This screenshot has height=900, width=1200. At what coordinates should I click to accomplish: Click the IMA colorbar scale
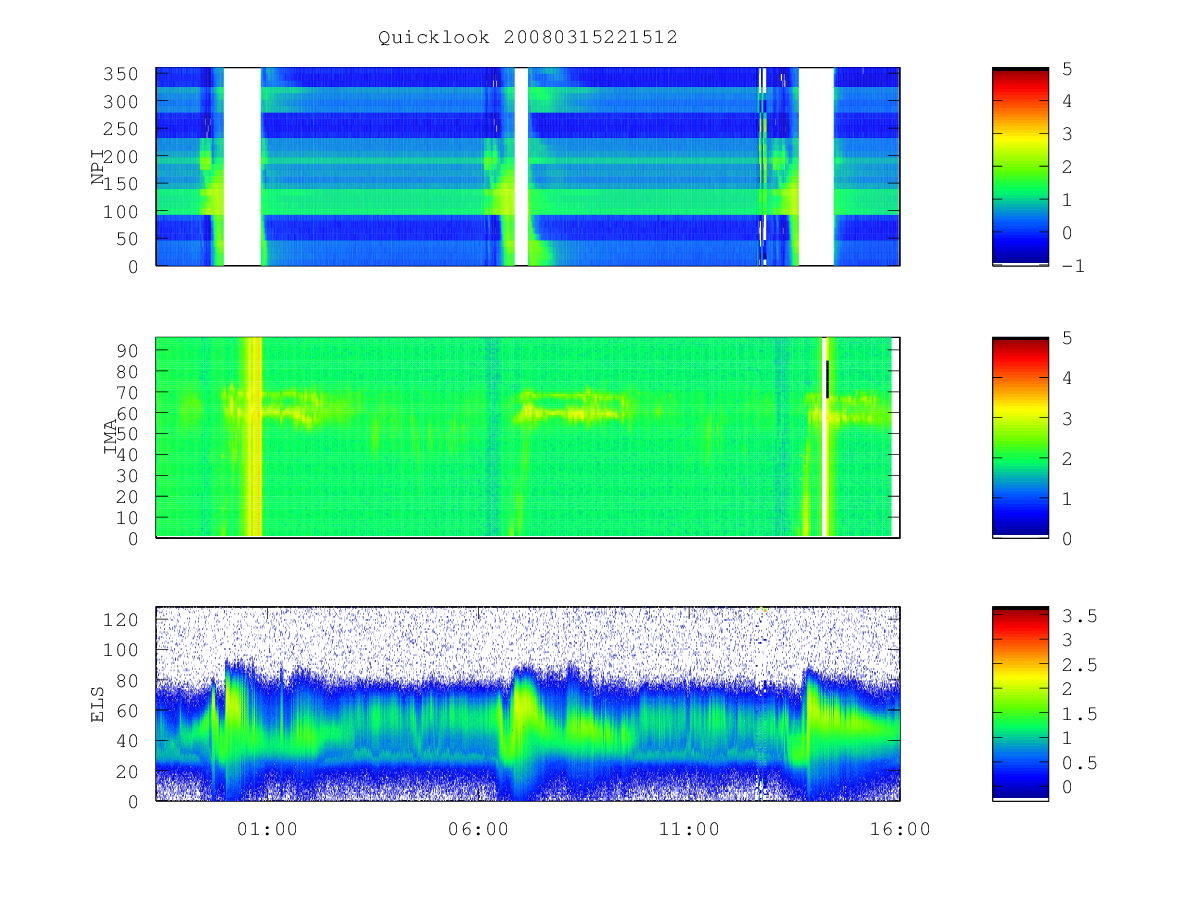[x=1020, y=438]
